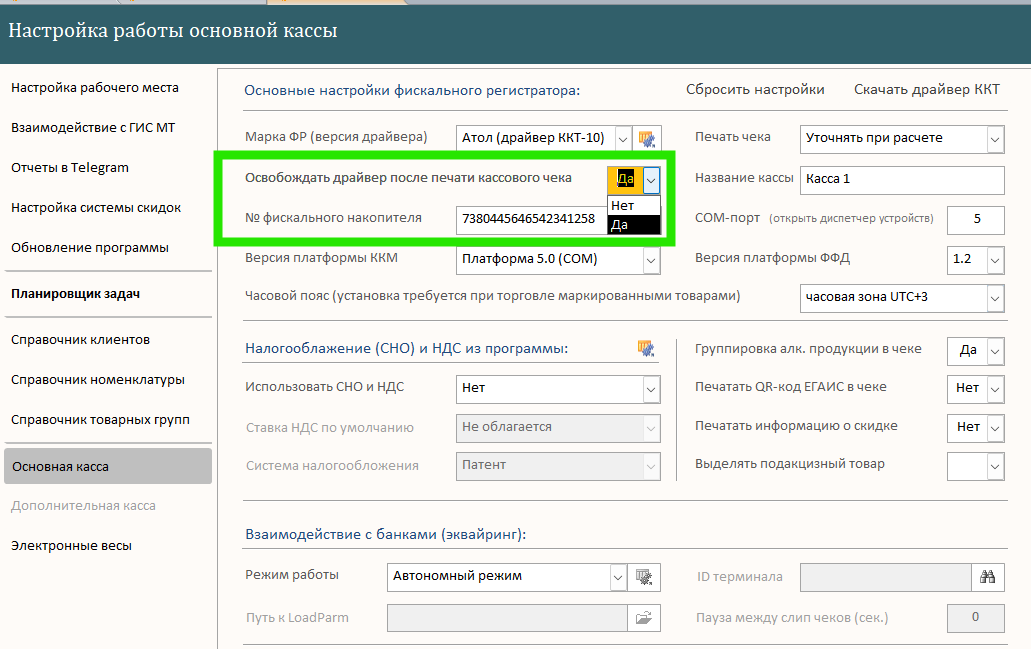Image resolution: width=1031 pixels, height=649 pixels.
Task: Click Скачать драйвер ККТ link
Action: (926, 89)
